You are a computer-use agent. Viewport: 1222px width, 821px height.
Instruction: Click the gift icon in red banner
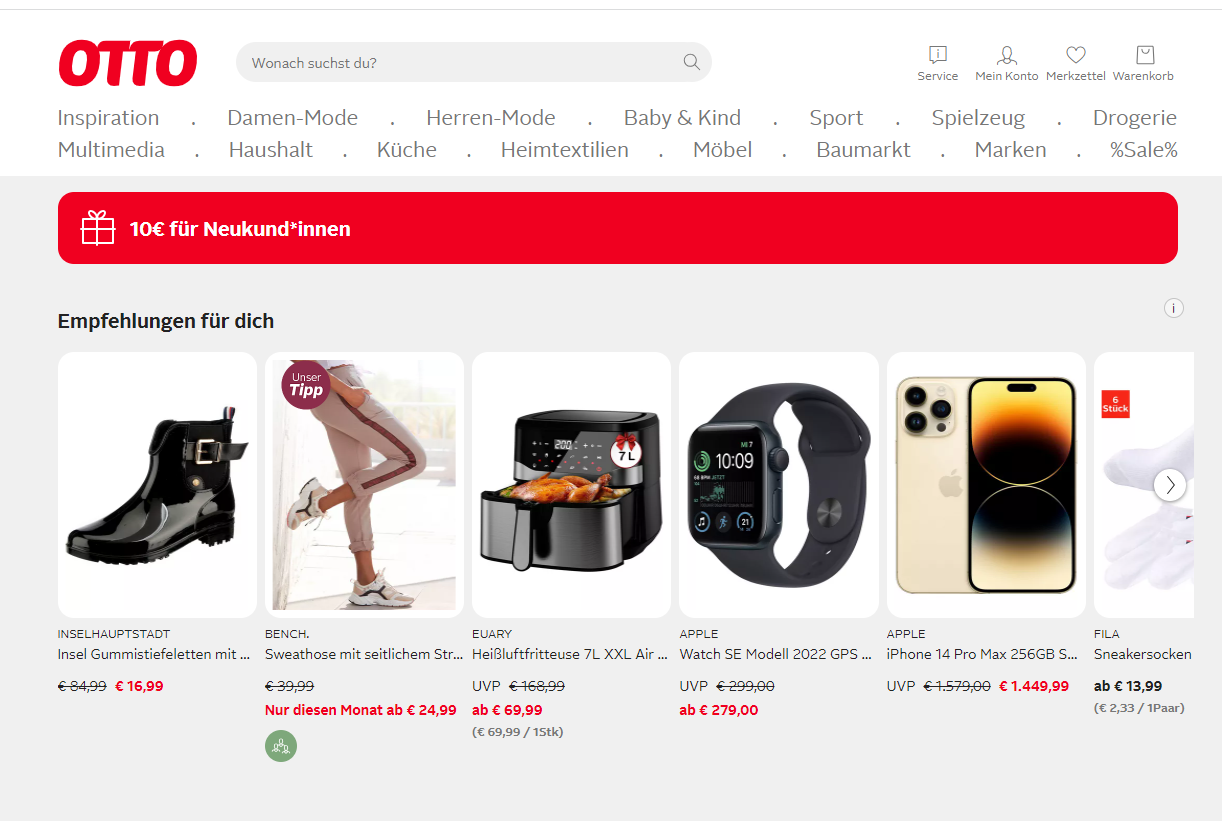point(98,228)
